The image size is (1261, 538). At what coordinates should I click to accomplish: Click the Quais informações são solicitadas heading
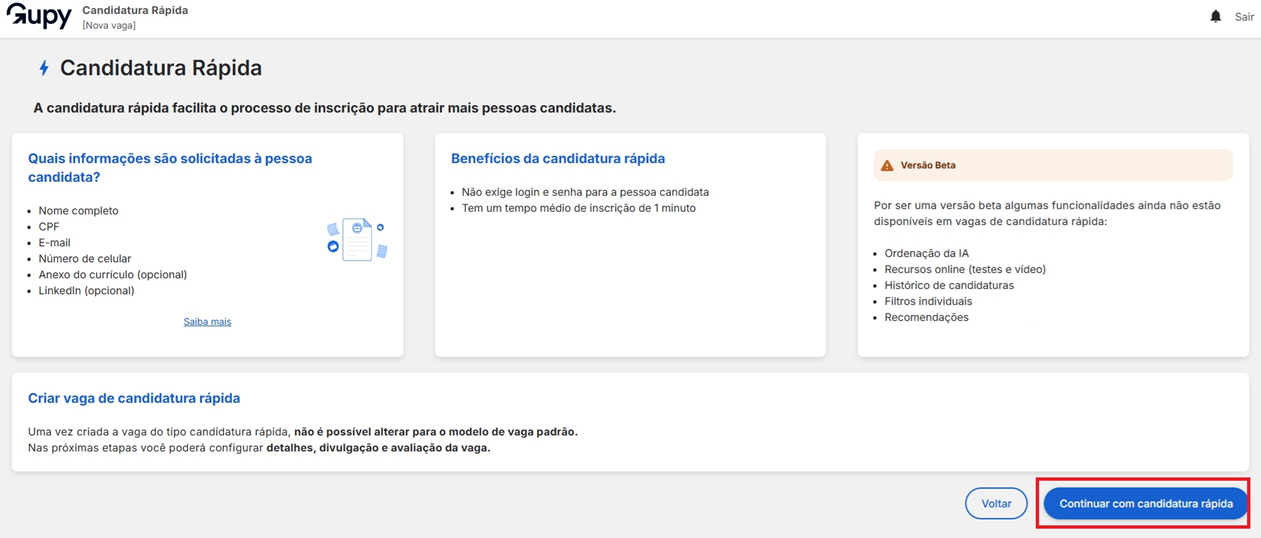[170, 167]
